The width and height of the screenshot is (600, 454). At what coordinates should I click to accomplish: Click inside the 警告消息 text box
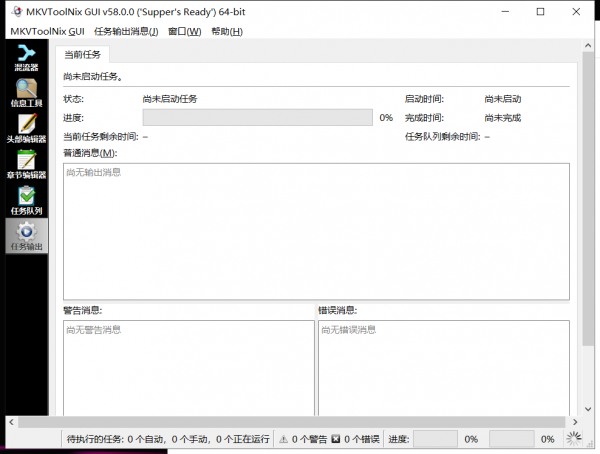tap(189, 368)
